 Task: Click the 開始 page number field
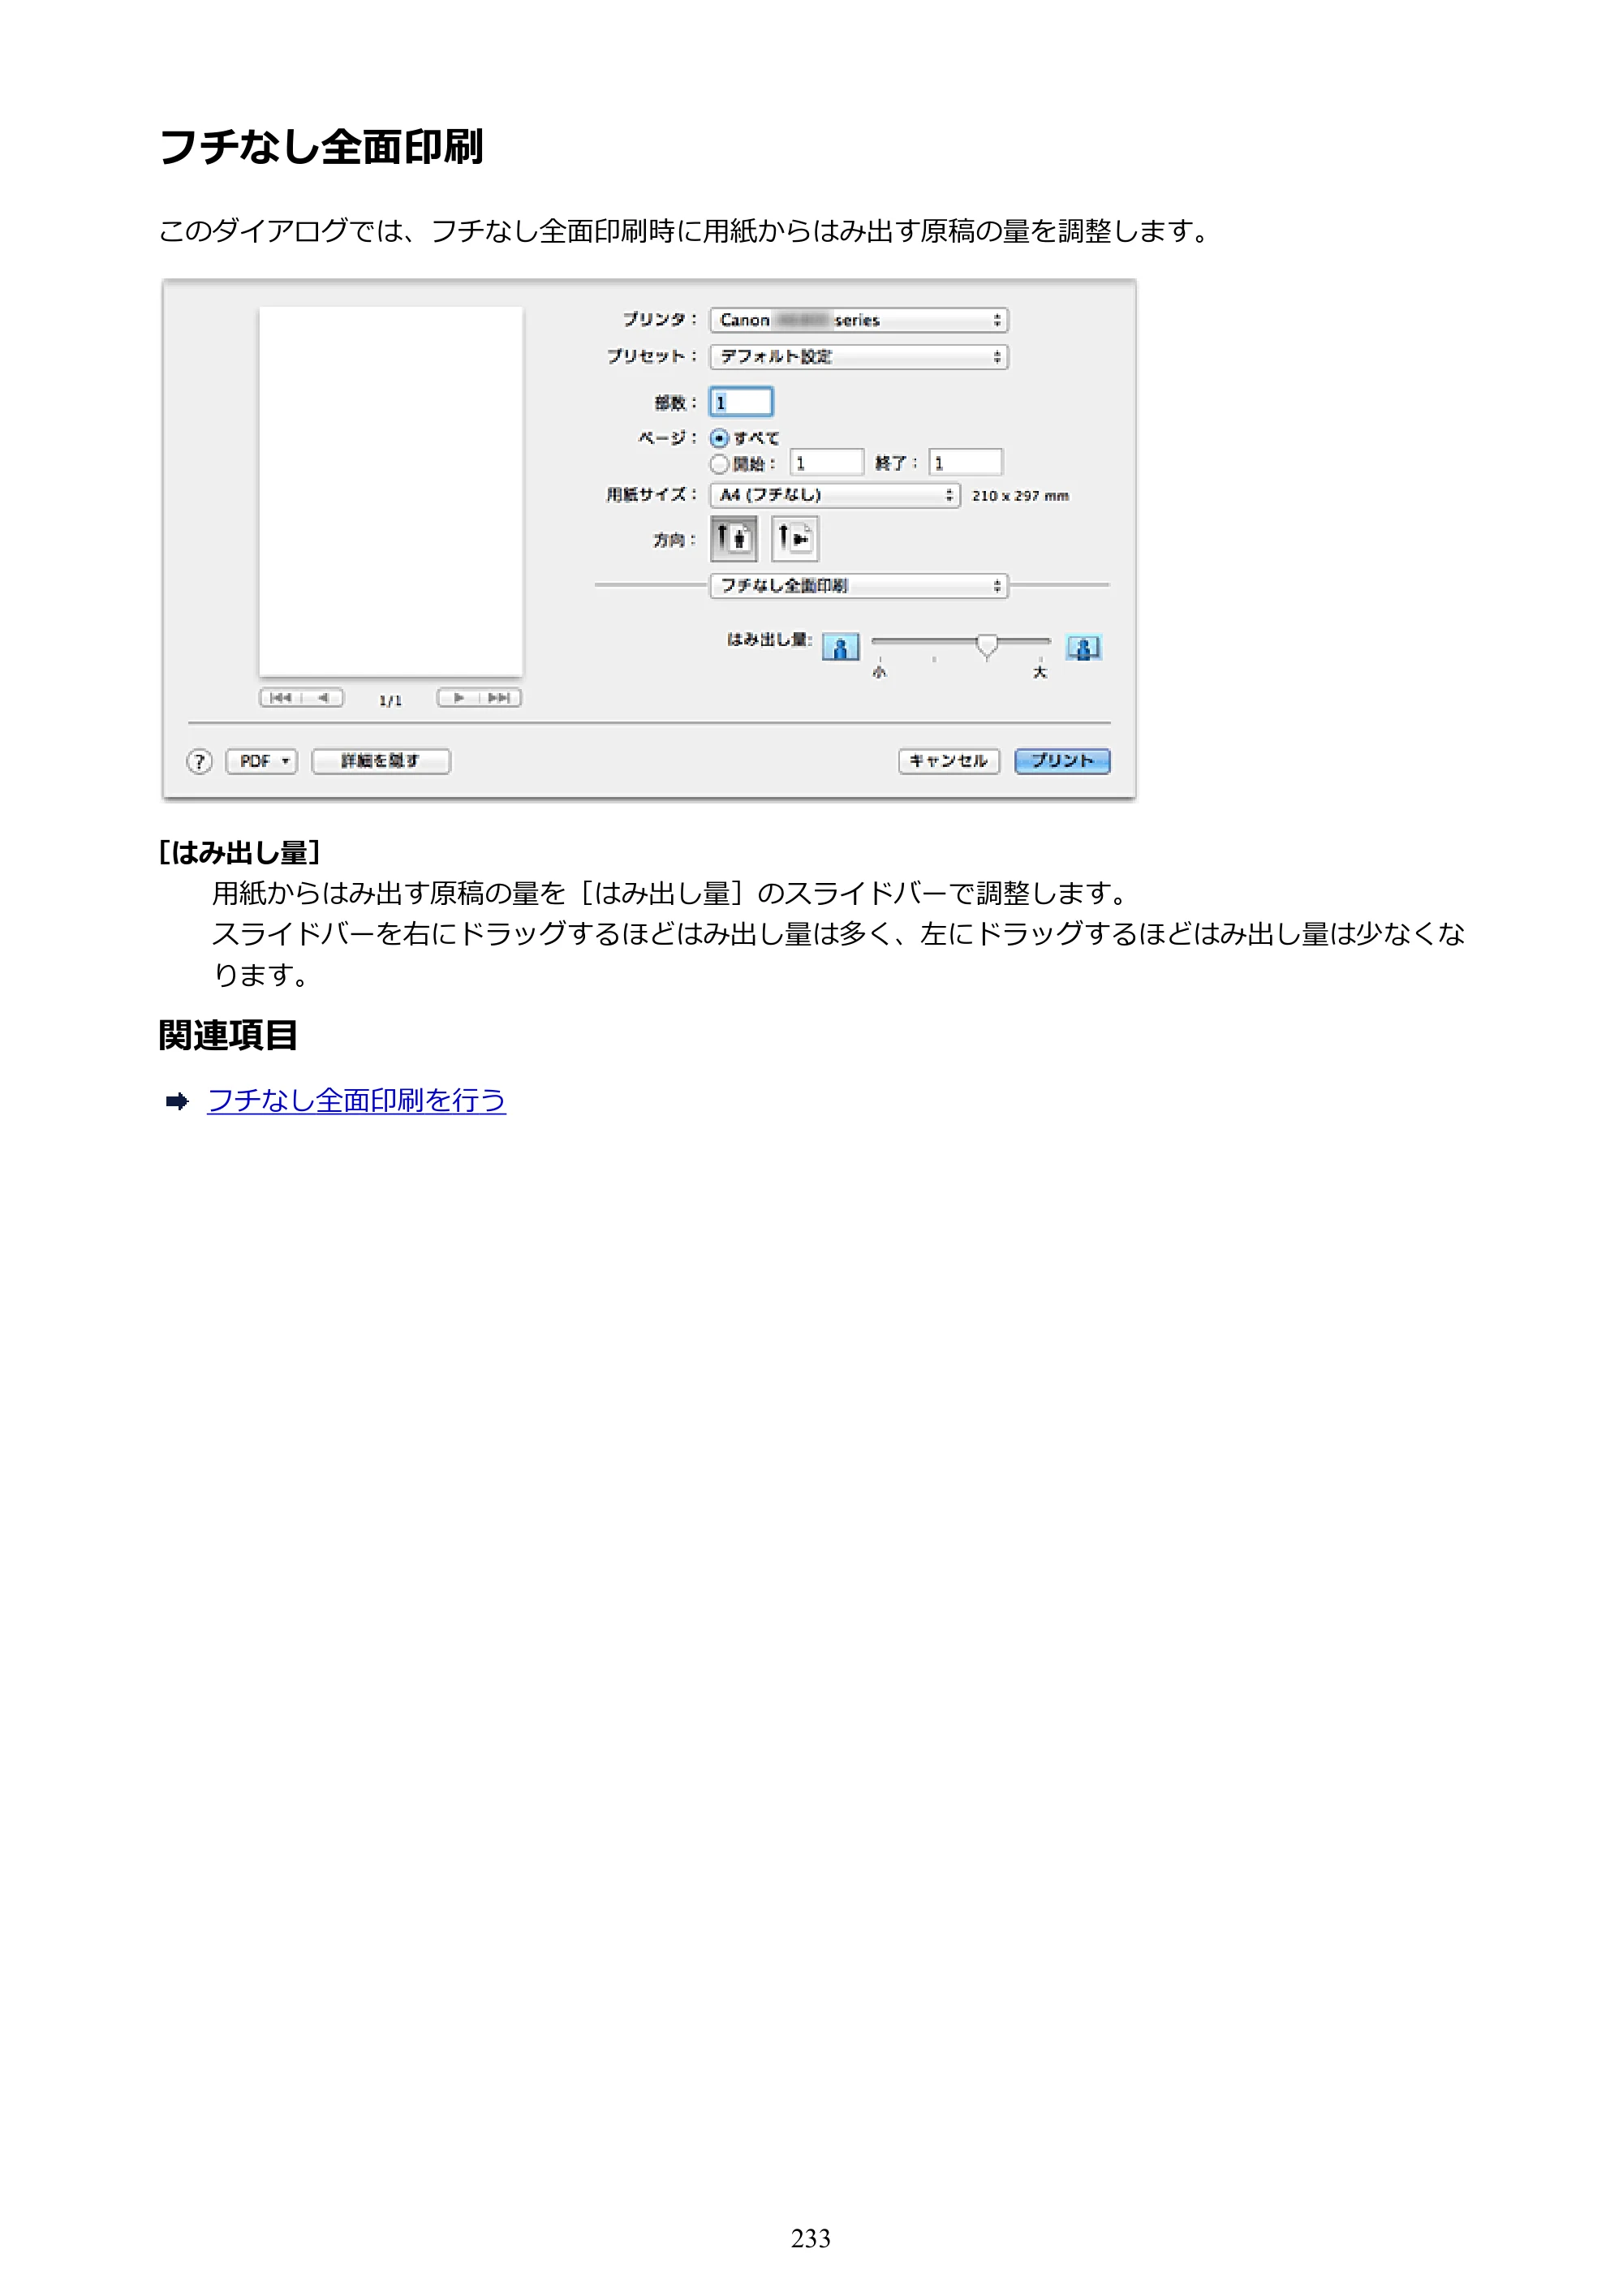pyautogui.click(x=826, y=463)
